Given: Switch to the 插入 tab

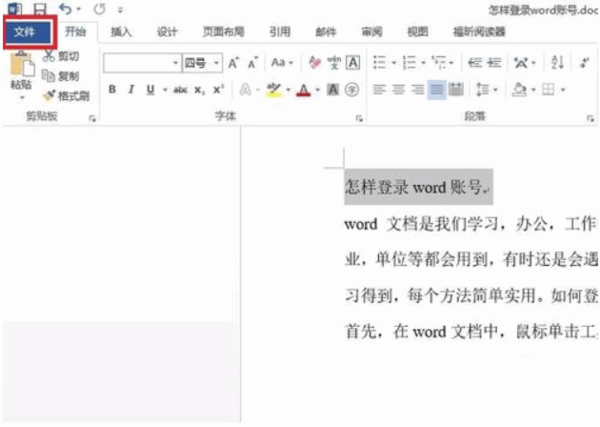Looking at the screenshot, I should [x=121, y=32].
